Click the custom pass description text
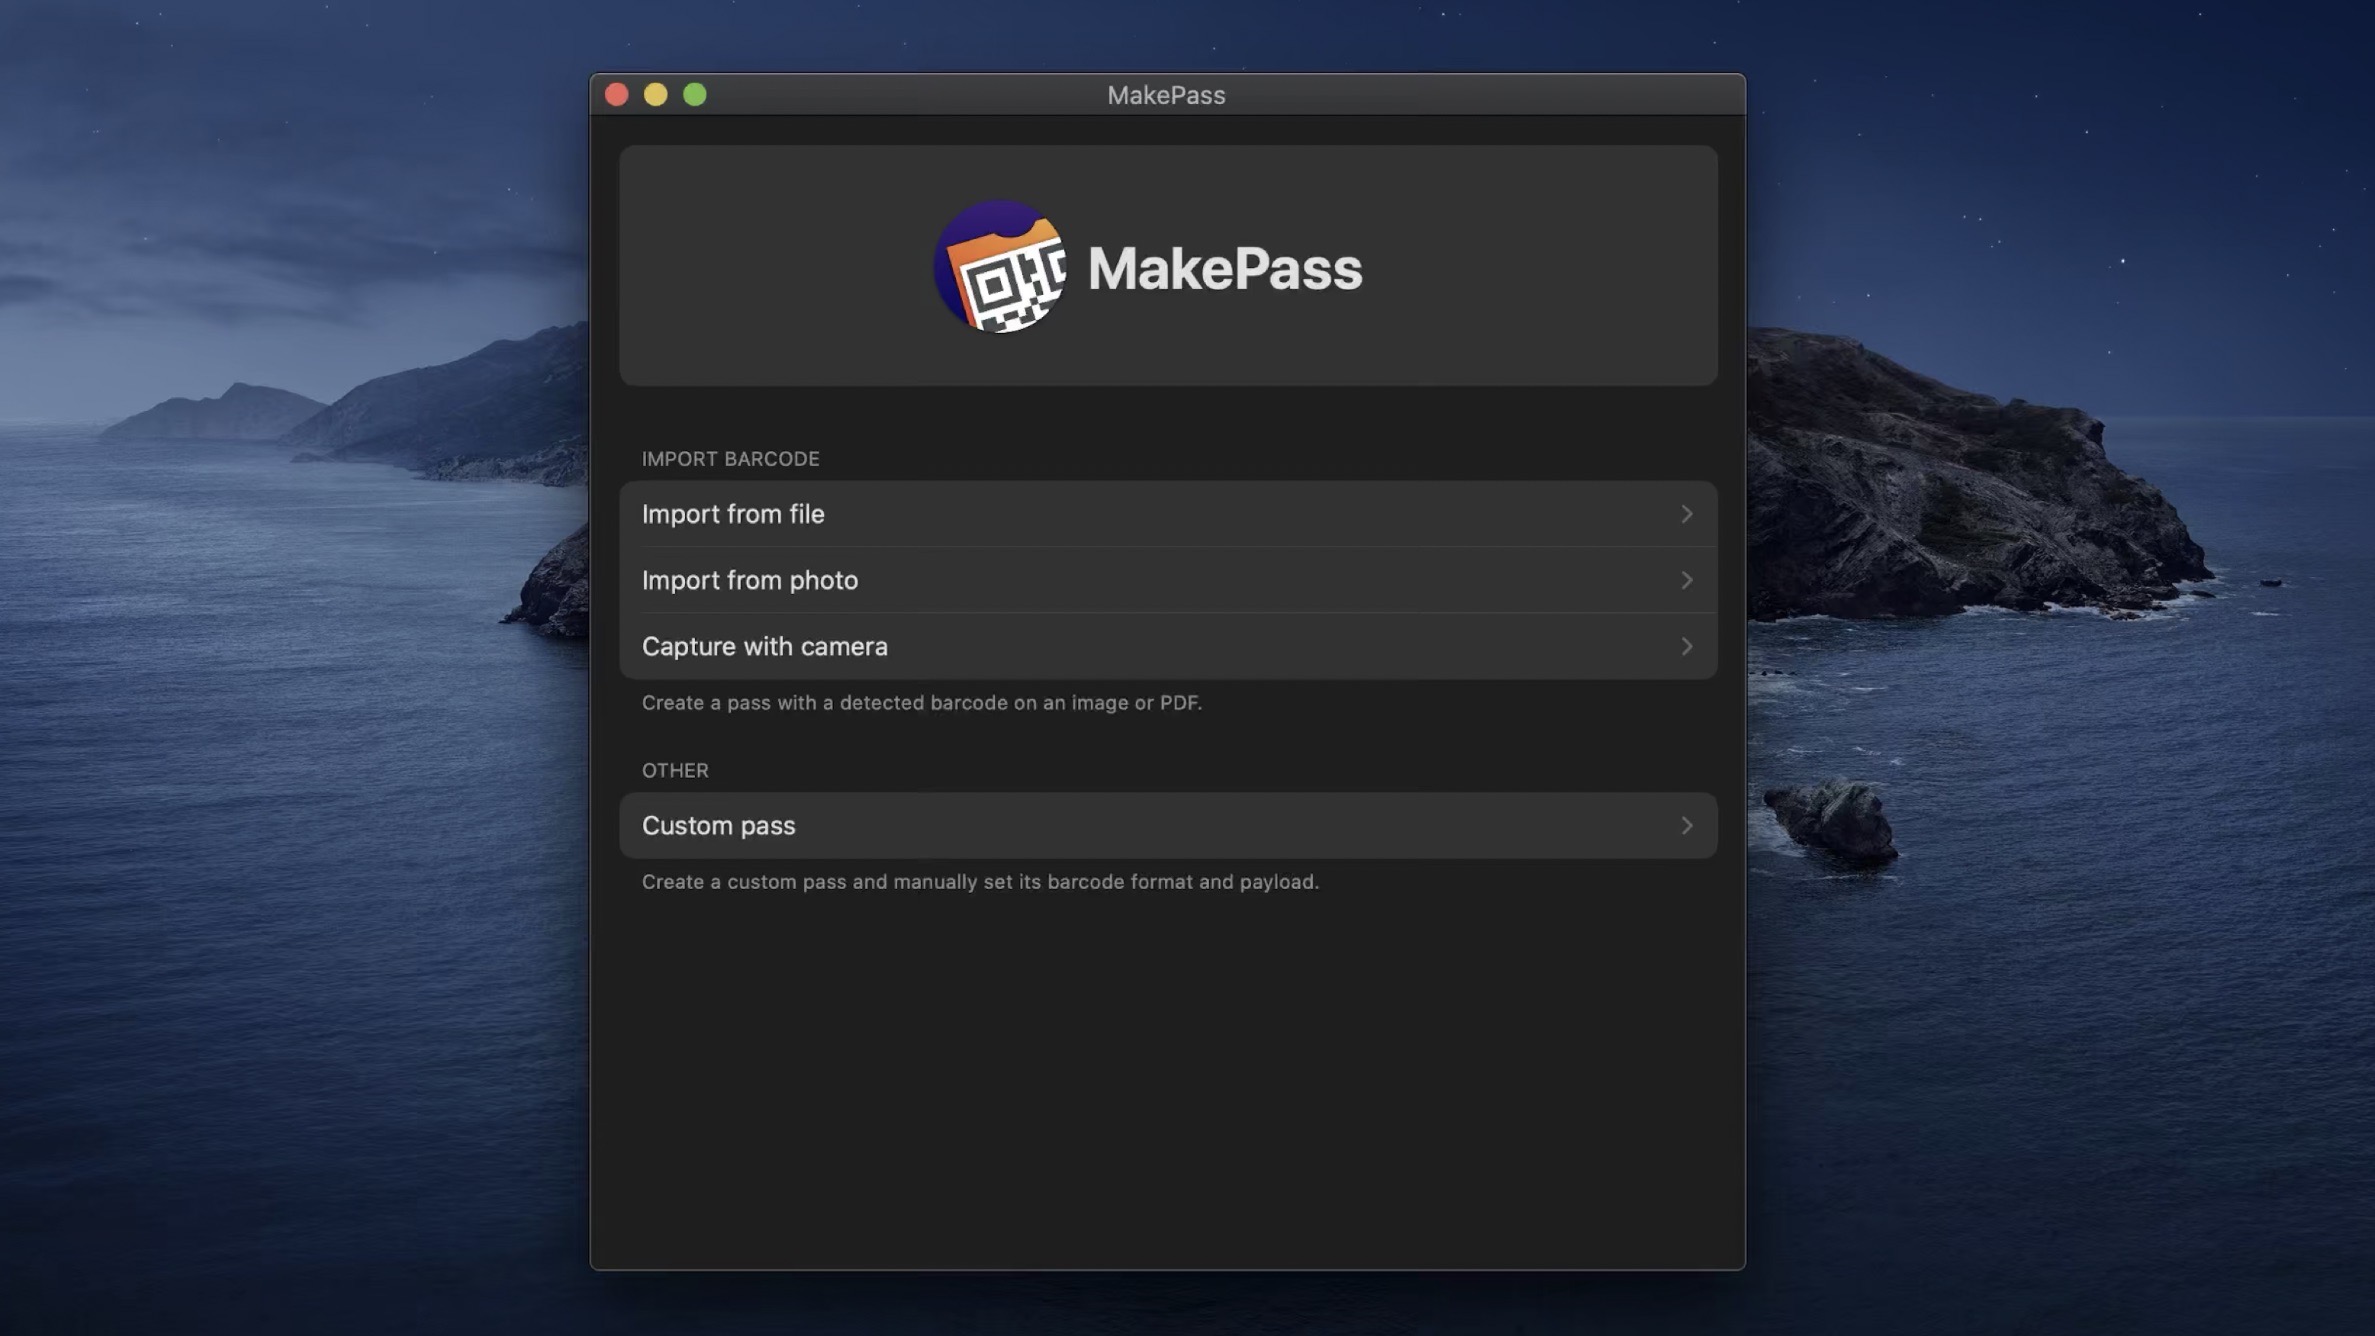This screenshot has width=2375, height=1336. pyautogui.click(x=980, y=882)
